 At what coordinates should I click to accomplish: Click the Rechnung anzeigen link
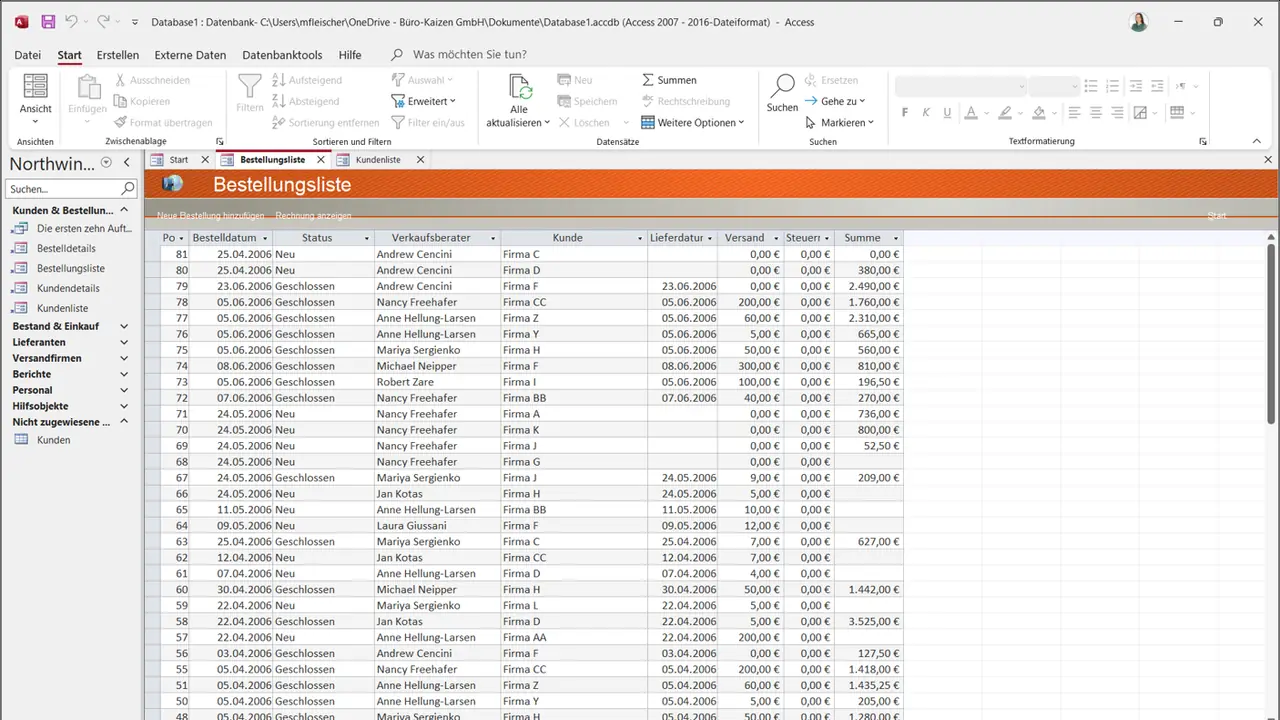[313, 215]
